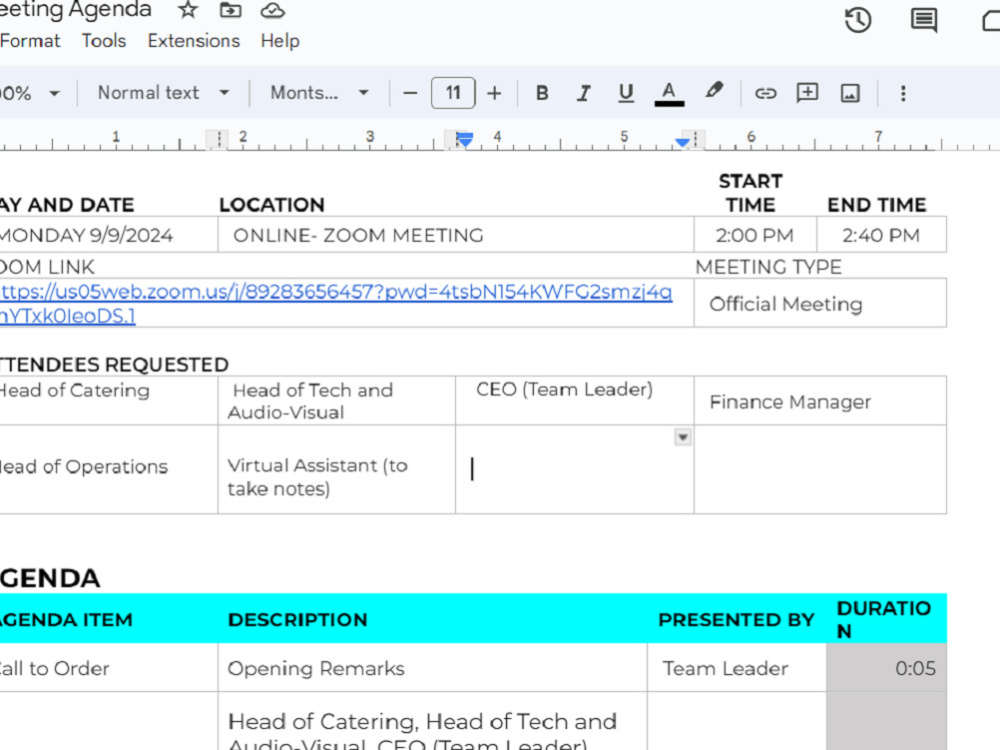
Task: Click the font size 11 field
Action: click(x=453, y=93)
